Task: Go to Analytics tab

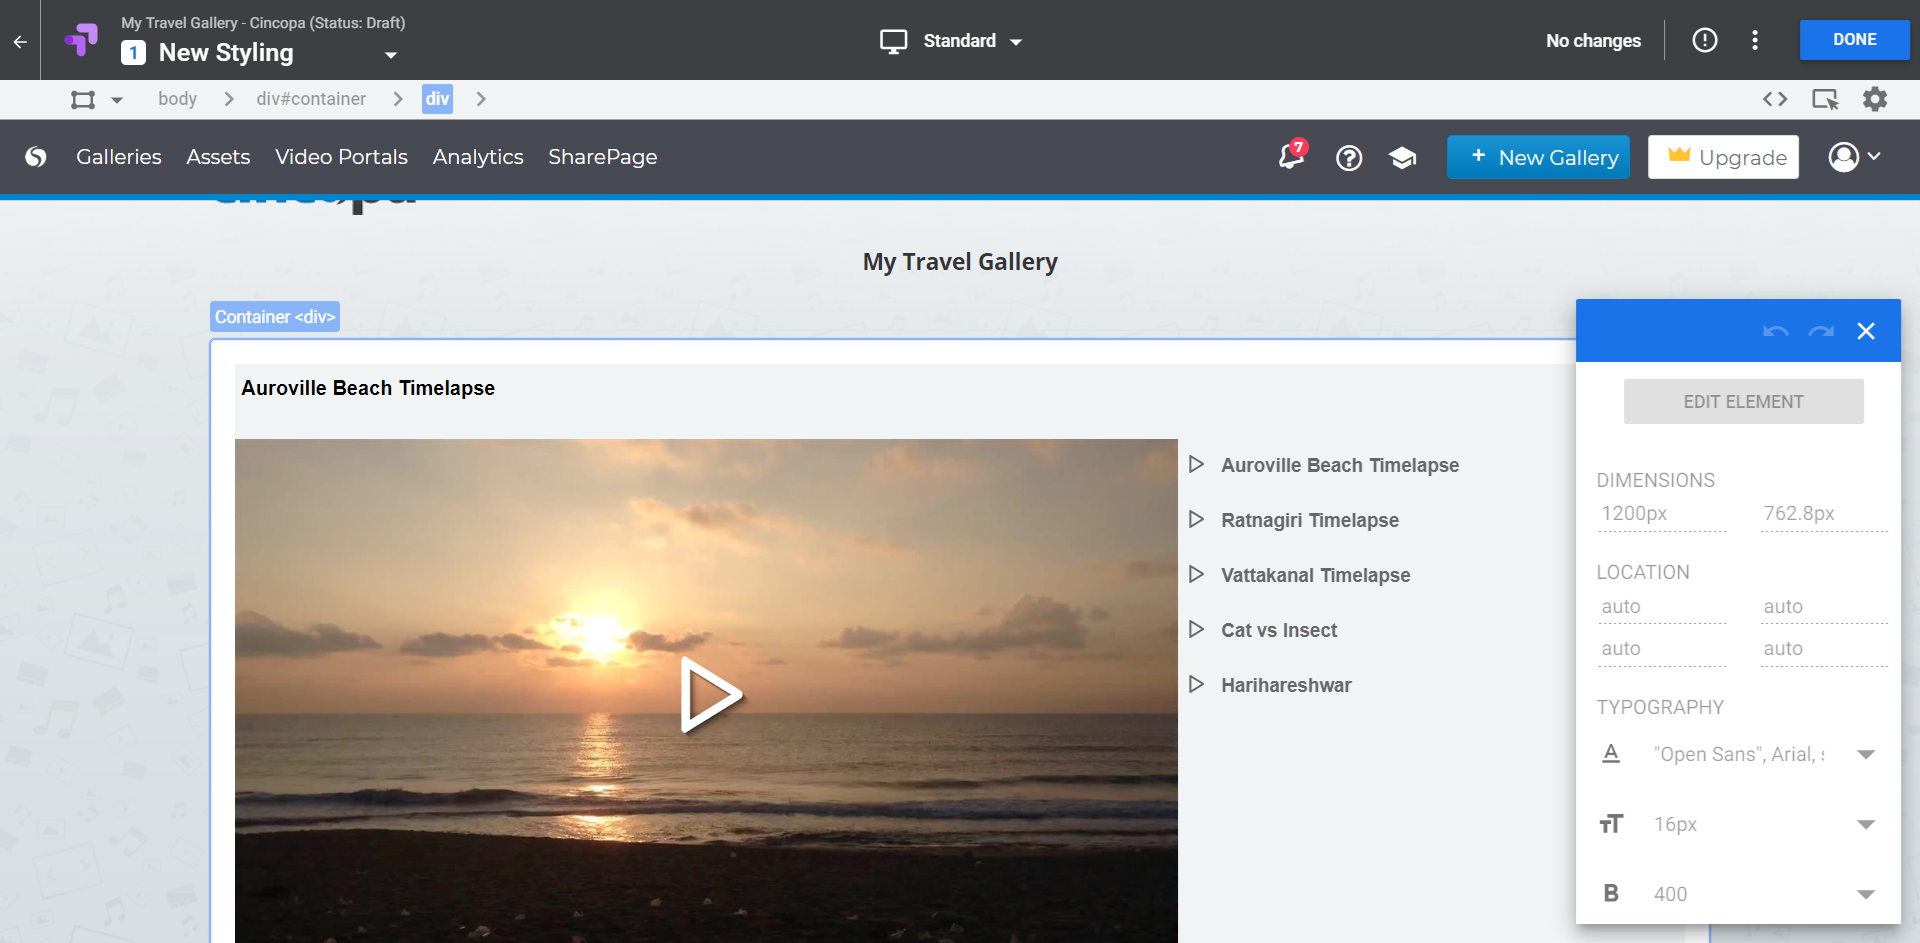Action: click(x=478, y=157)
